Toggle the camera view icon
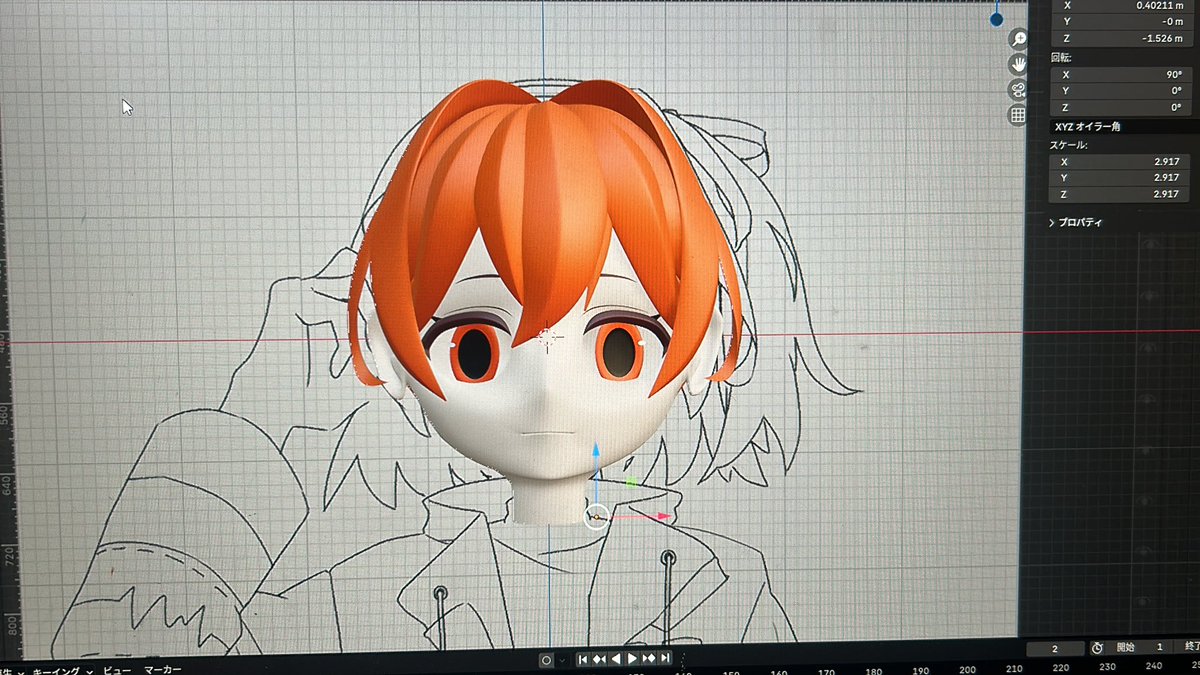Image resolution: width=1200 pixels, height=675 pixels. tap(1018, 88)
